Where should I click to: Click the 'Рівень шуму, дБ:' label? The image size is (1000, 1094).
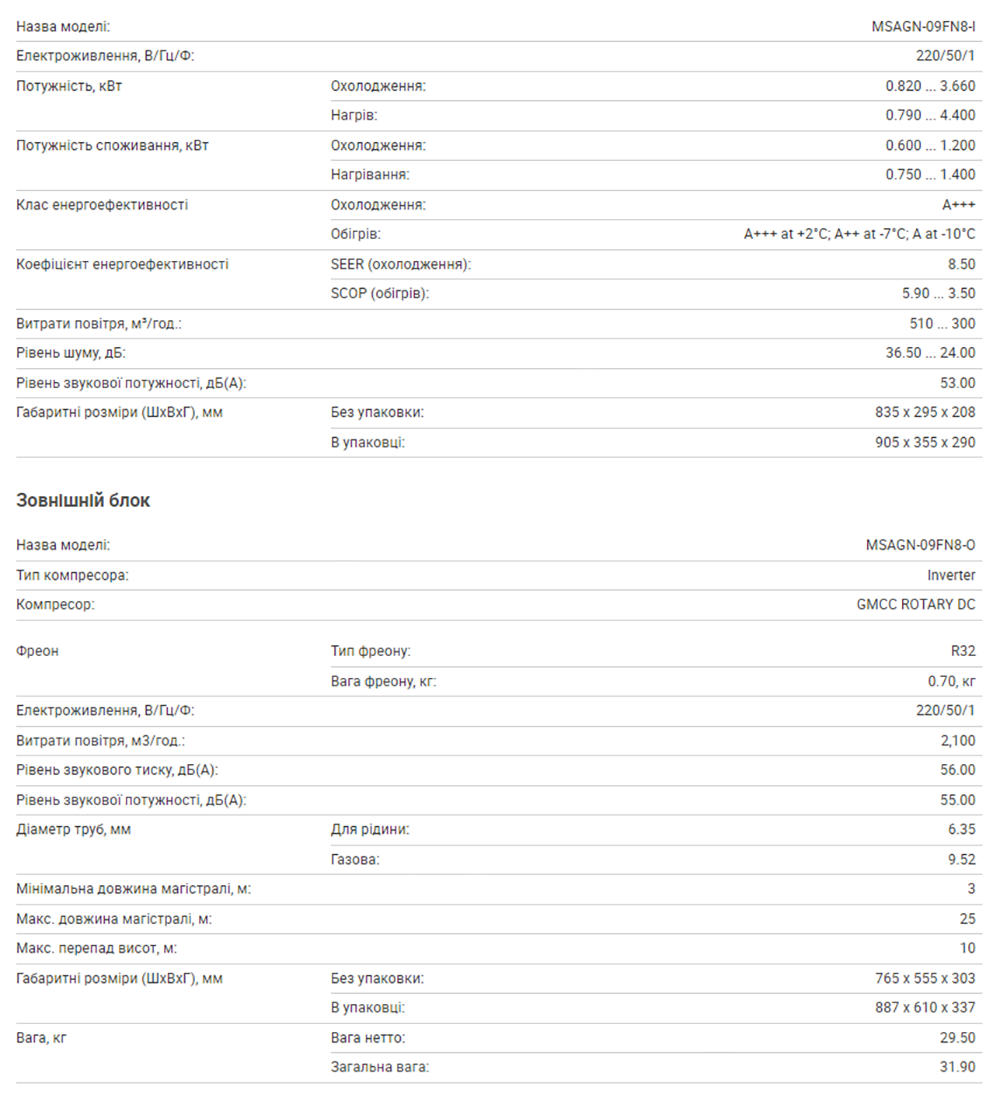[x=70, y=352]
